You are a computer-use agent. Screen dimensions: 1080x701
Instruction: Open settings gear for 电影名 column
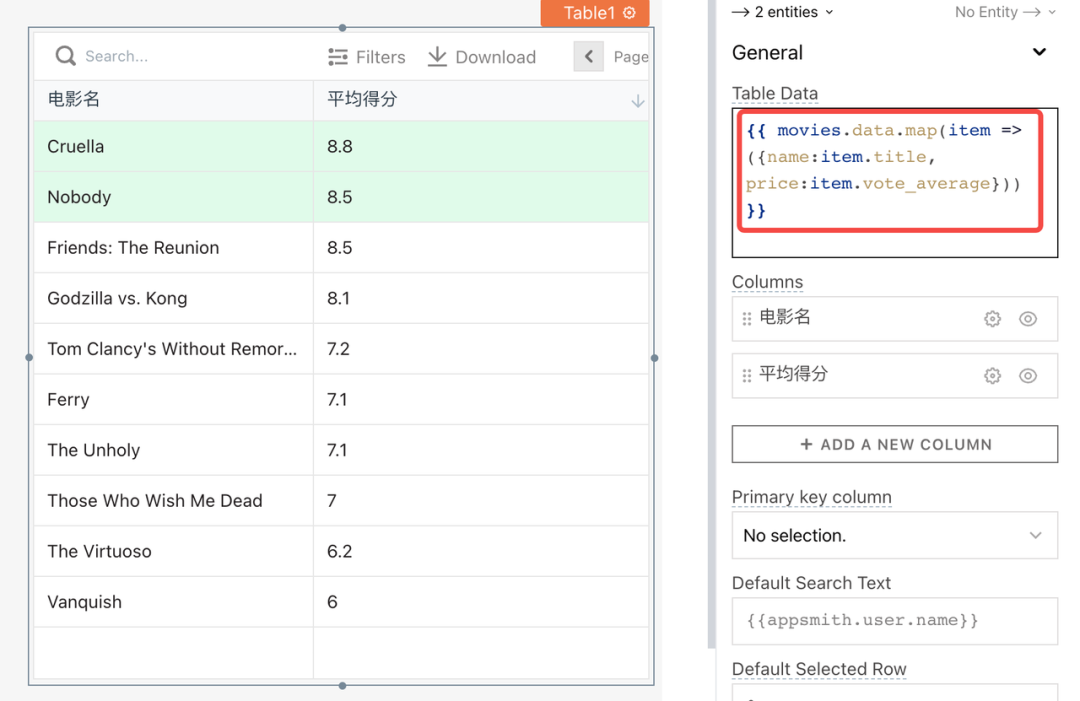point(992,319)
